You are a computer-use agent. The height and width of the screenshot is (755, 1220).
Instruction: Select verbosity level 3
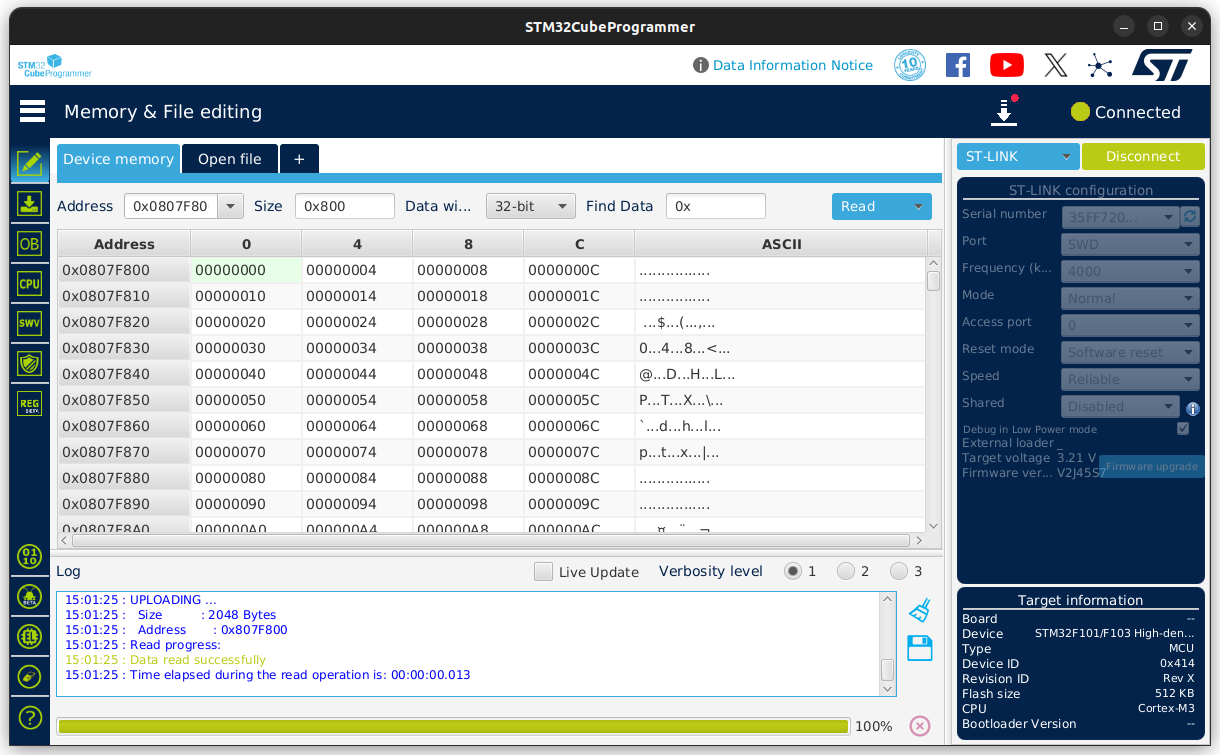(899, 571)
